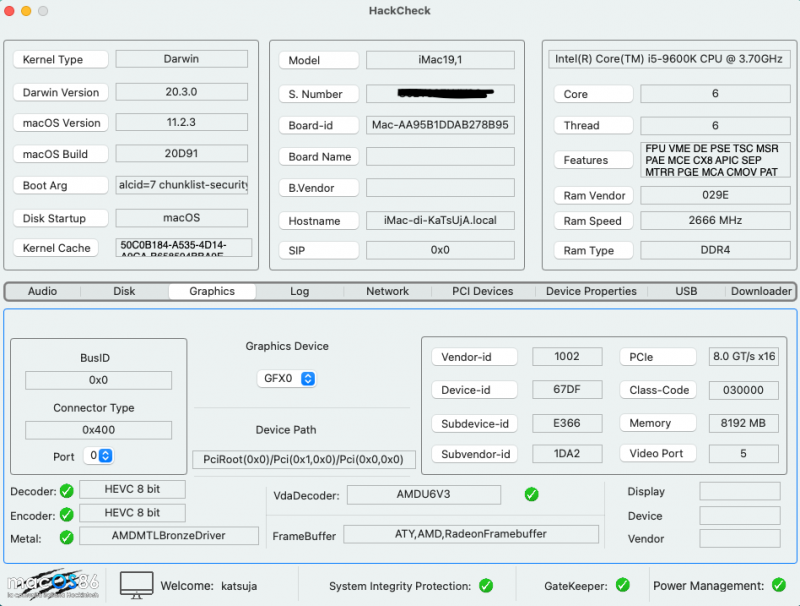
Task: Open the Downloader tab
Action: (761, 291)
